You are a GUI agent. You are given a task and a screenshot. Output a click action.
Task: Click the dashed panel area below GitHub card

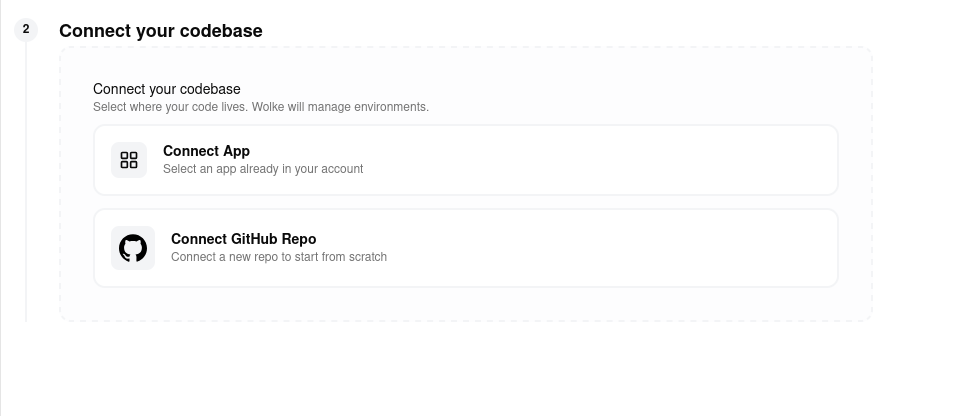pyautogui.click(x=465, y=304)
